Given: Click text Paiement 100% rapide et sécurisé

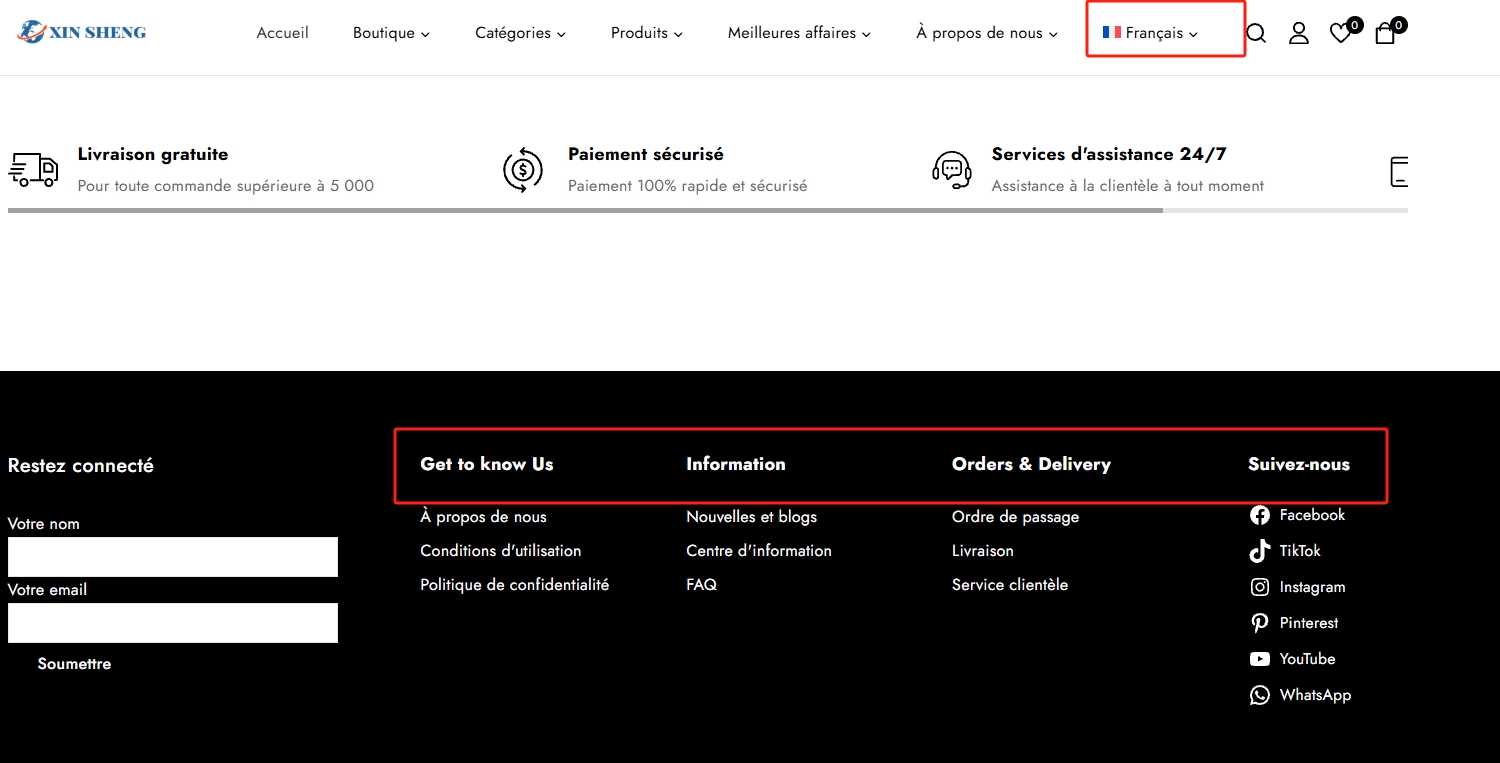Looking at the screenshot, I should [x=687, y=186].
